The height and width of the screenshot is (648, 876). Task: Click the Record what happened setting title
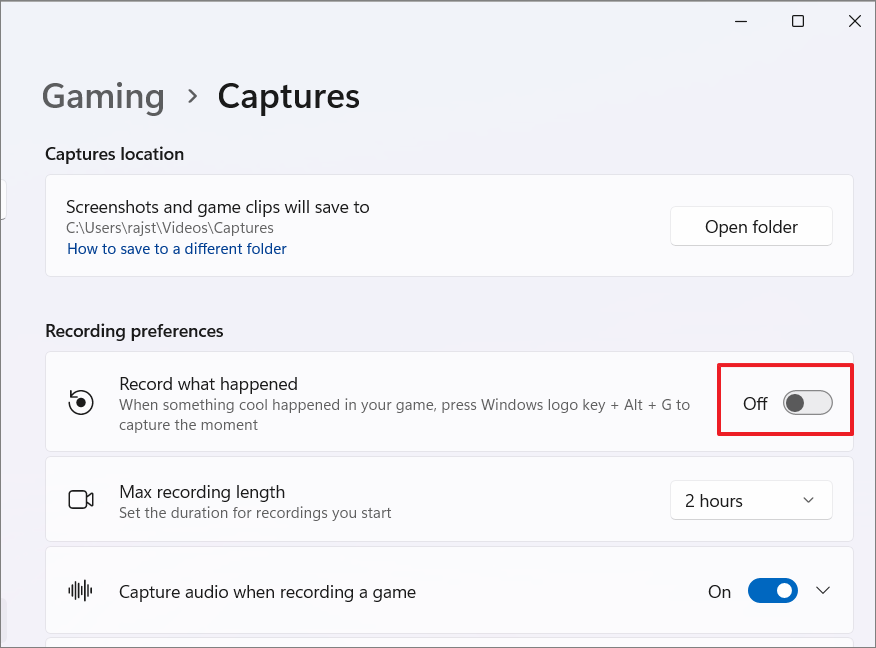pos(208,384)
